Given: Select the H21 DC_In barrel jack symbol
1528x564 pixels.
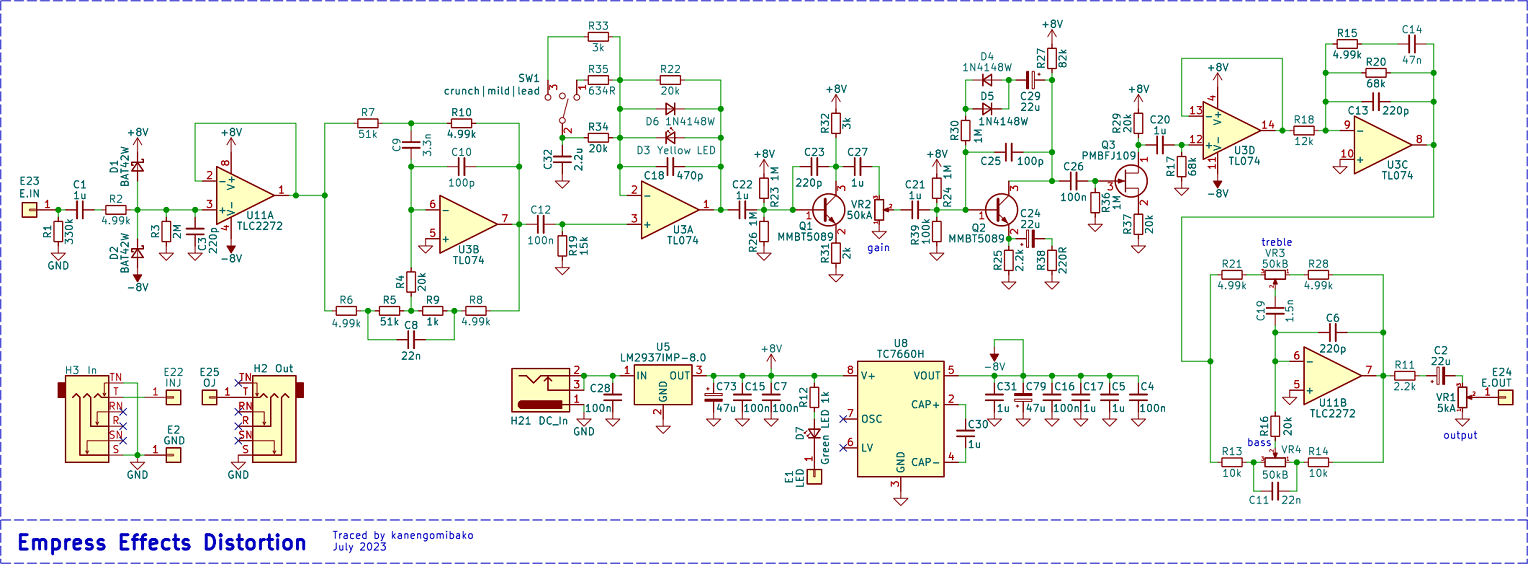Looking at the screenshot, I should click(541, 388).
